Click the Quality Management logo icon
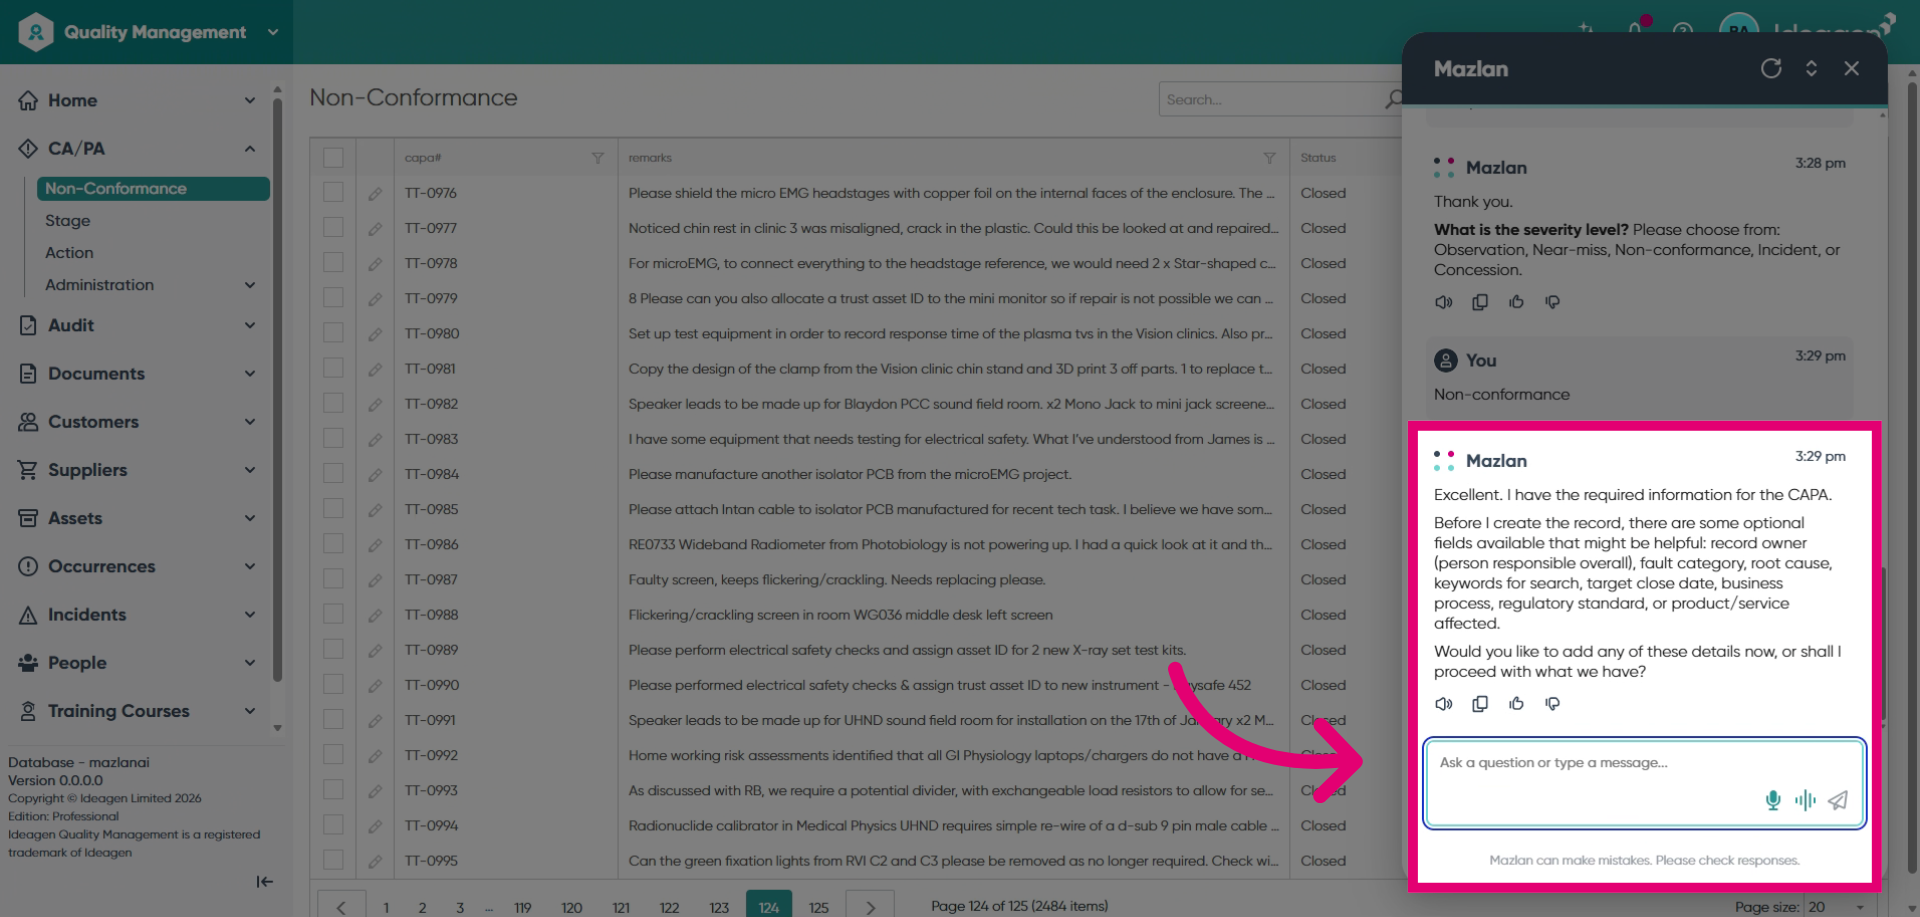 click(36, 32)
